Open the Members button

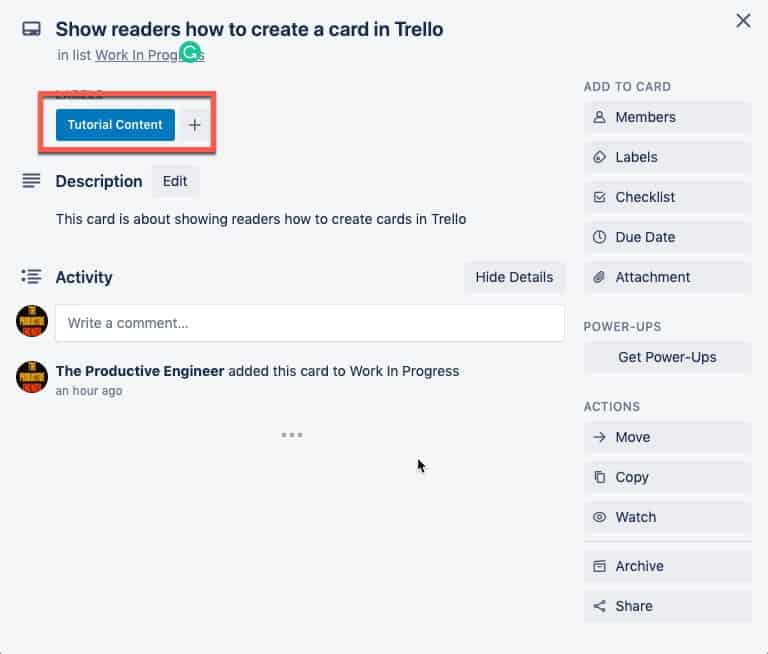pyautogui.click(x=668, y=117)
